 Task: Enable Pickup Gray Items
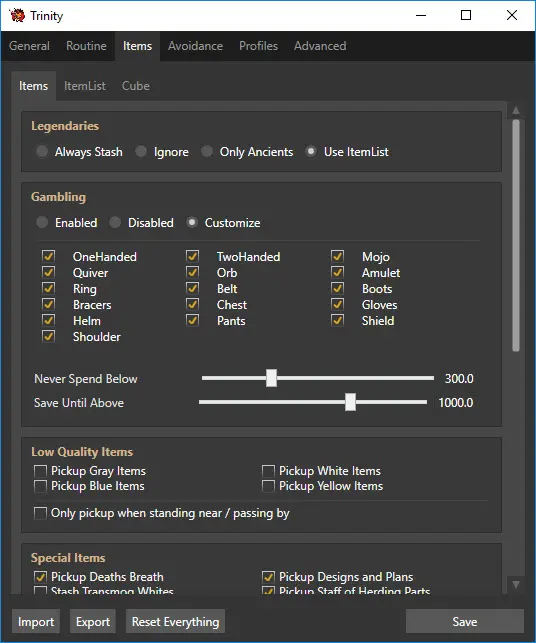(x=40, y=471)
